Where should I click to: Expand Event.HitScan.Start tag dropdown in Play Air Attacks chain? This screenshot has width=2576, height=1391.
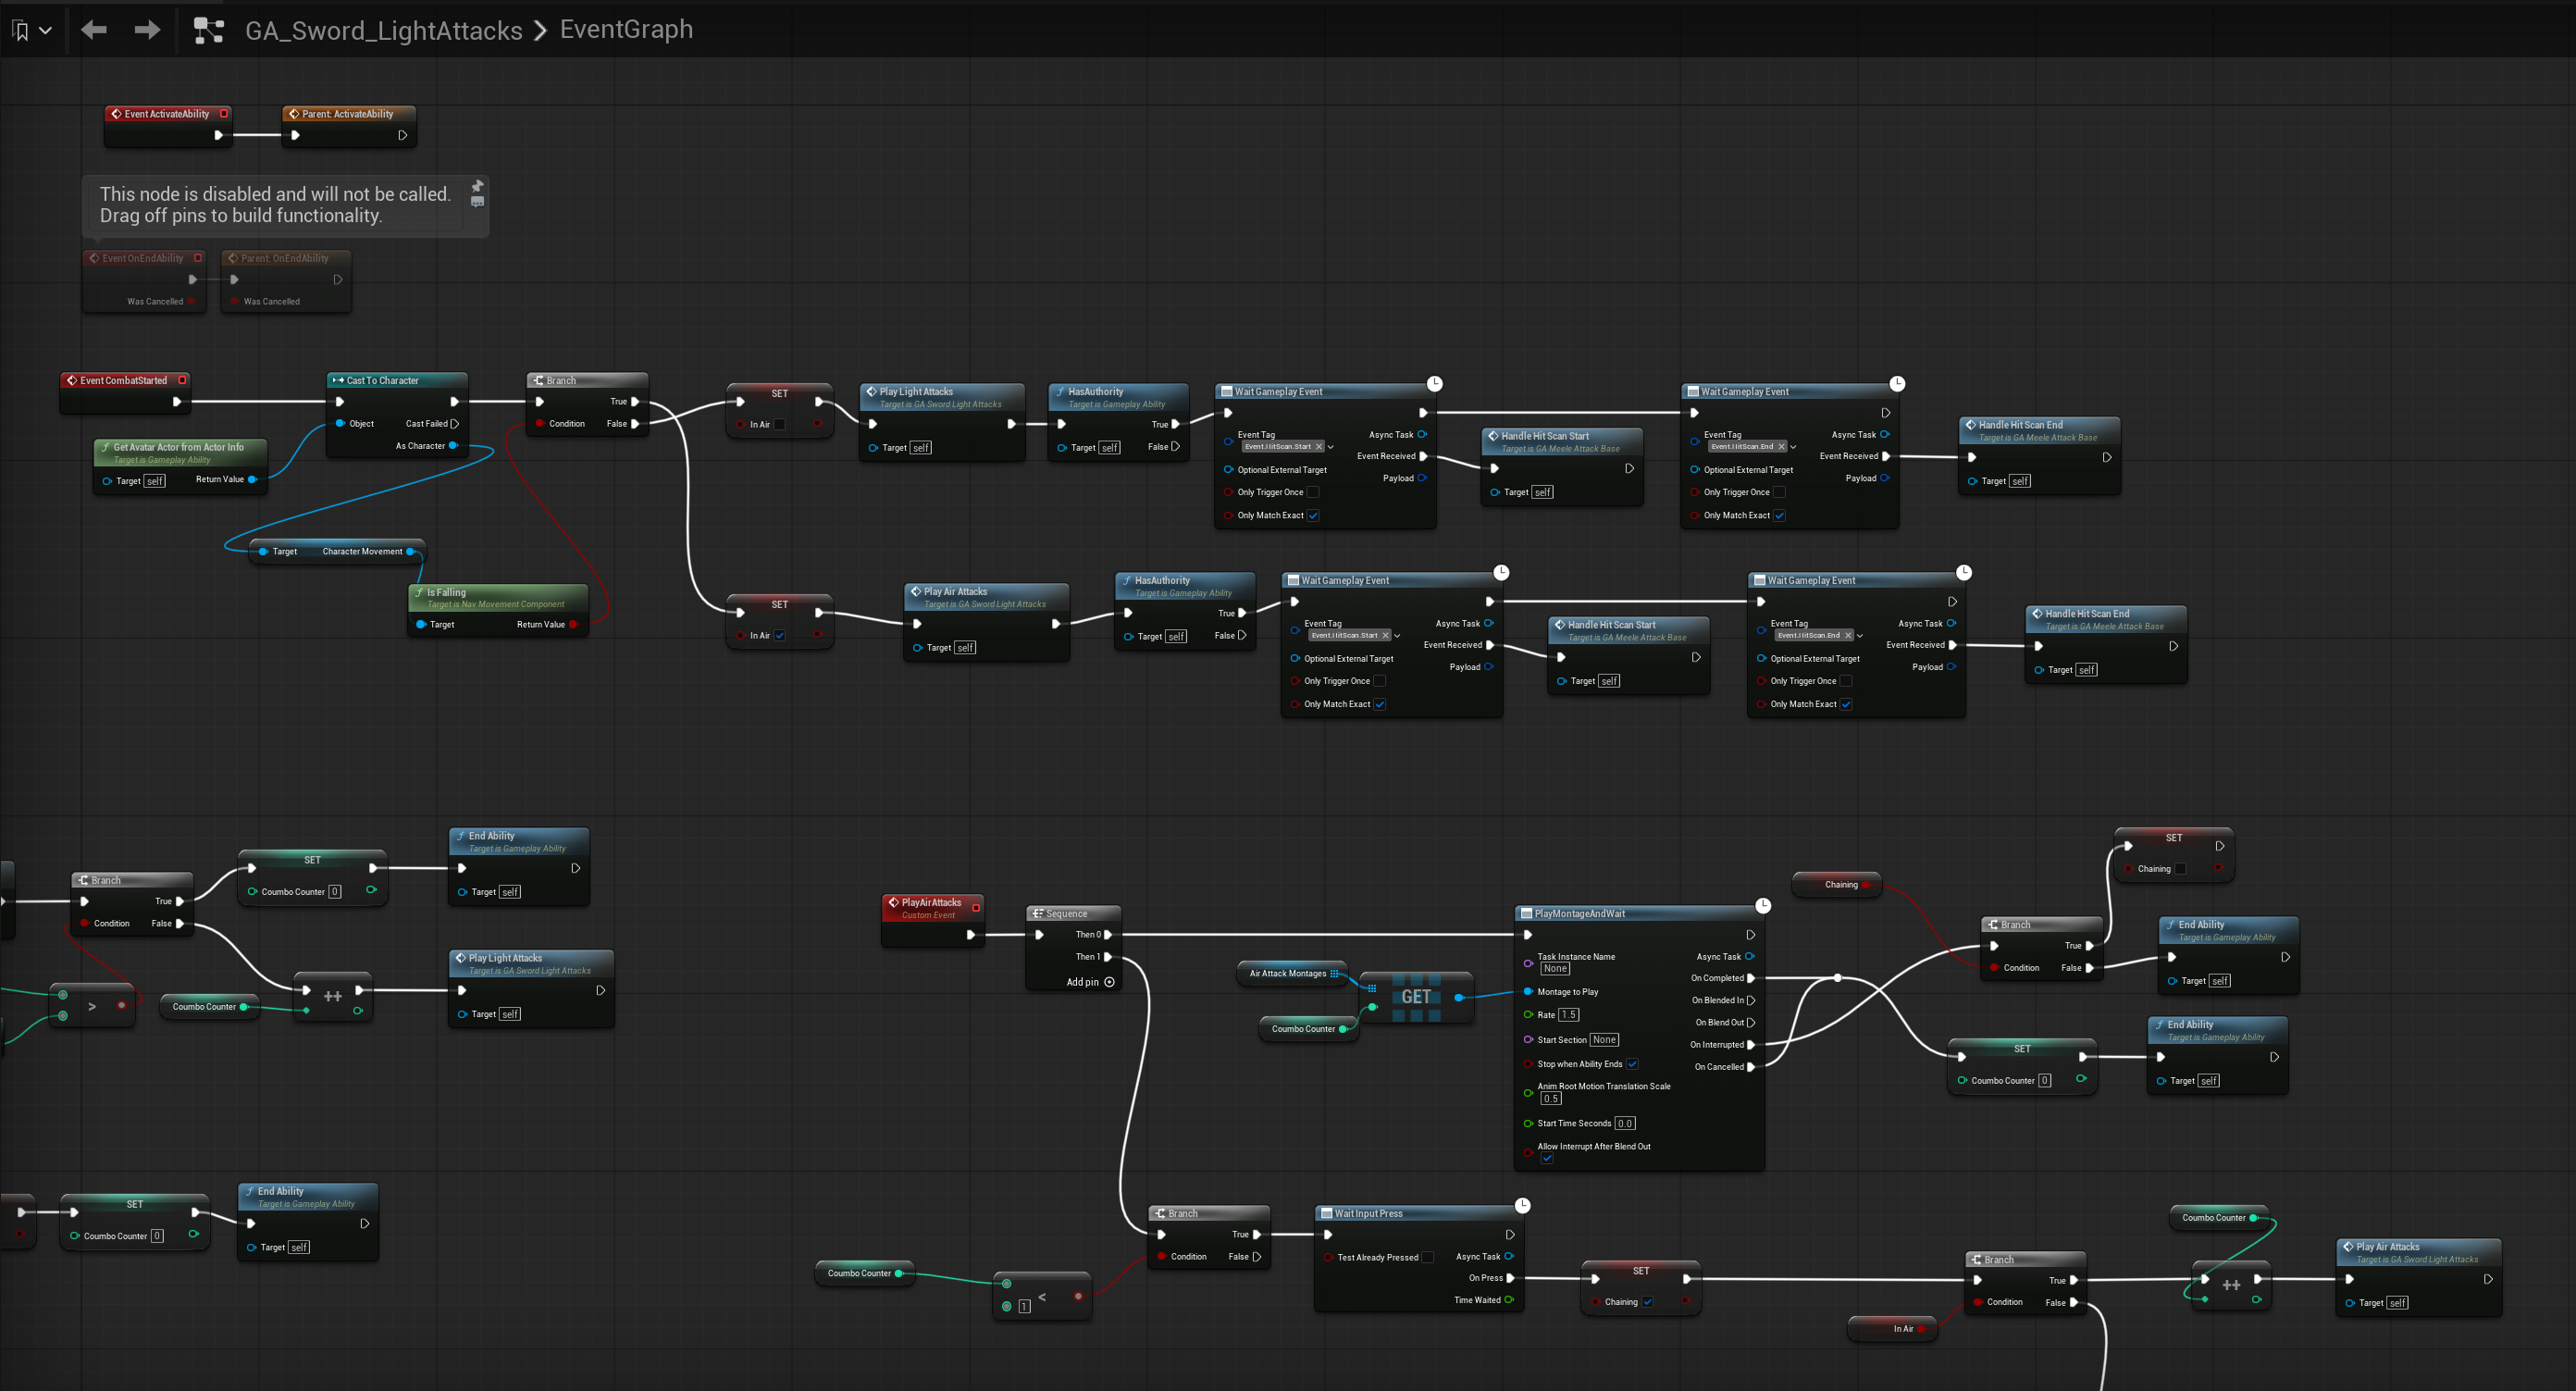tap(1397, 636)
